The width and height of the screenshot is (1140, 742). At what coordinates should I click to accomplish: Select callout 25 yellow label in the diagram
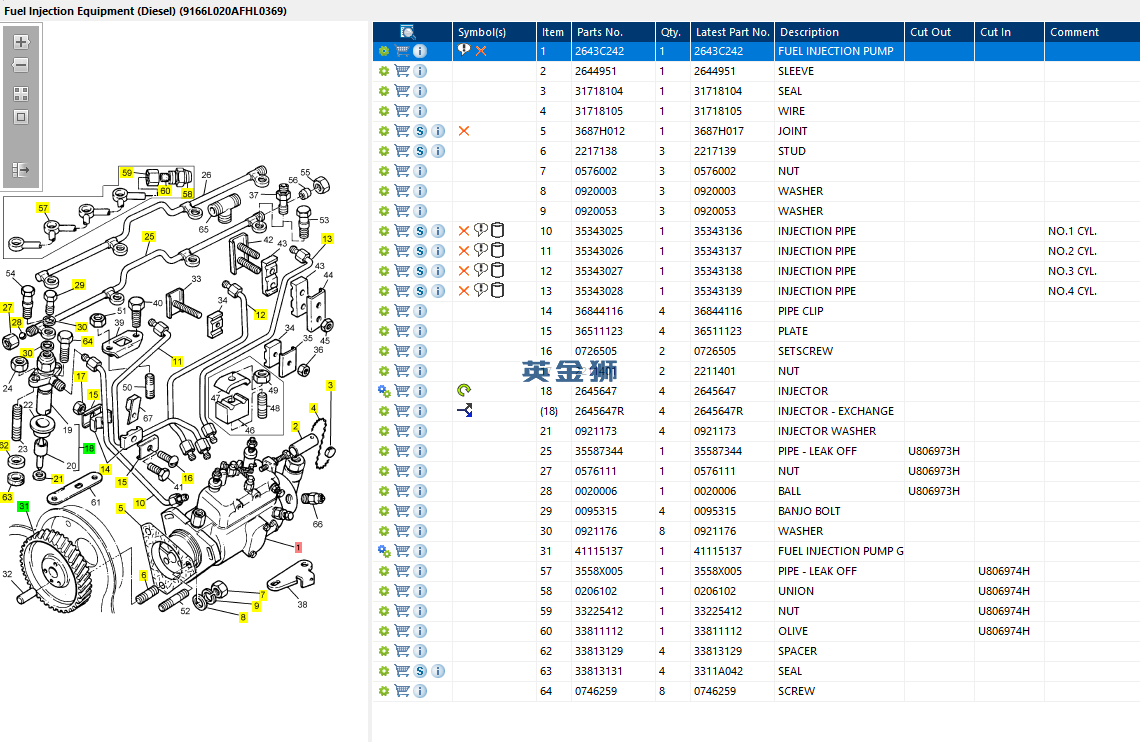click(x=149, y=236)
